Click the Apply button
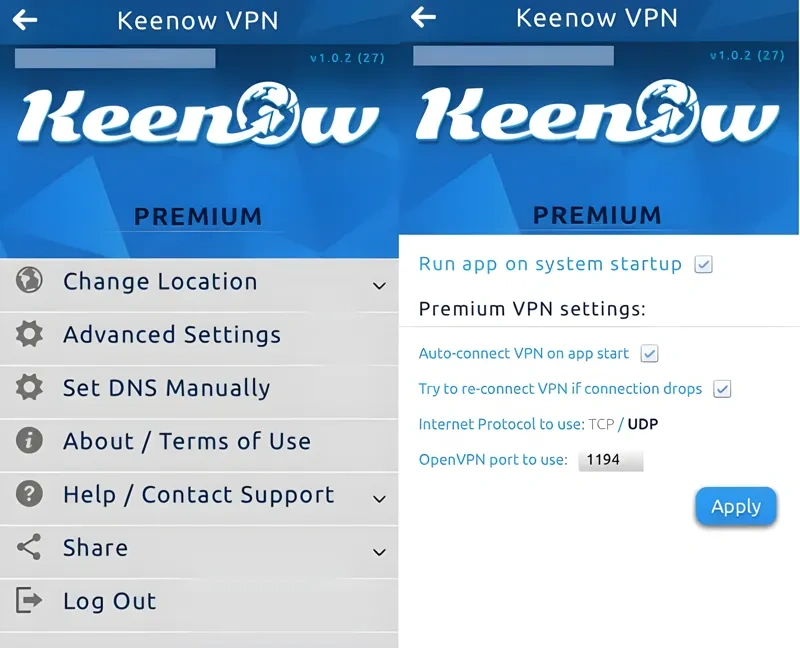This screenshot has height=648, width=800. click(736, 506)
